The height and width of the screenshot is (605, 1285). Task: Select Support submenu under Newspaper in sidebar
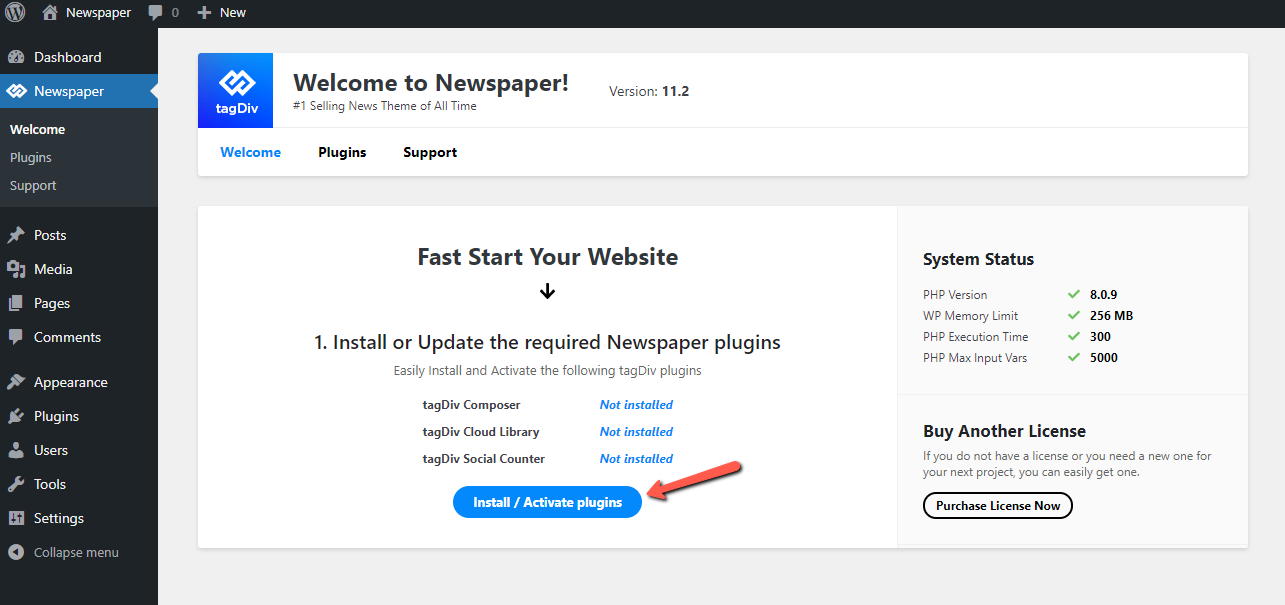click(33, 185)
